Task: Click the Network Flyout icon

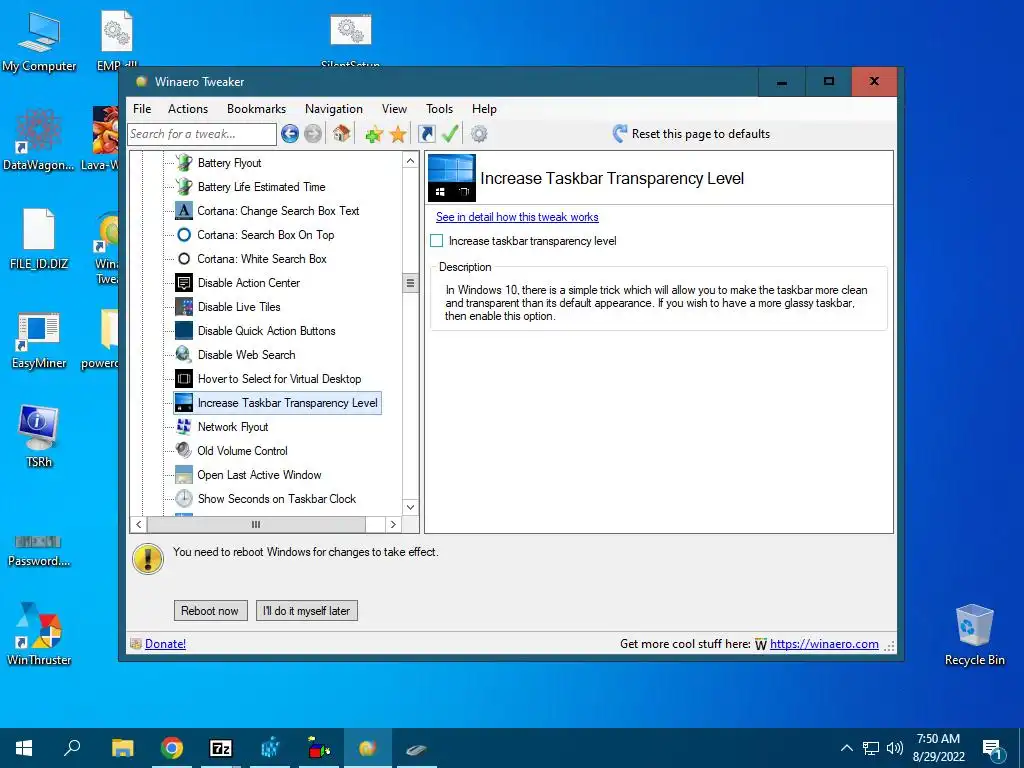Action: coord(184,427)
